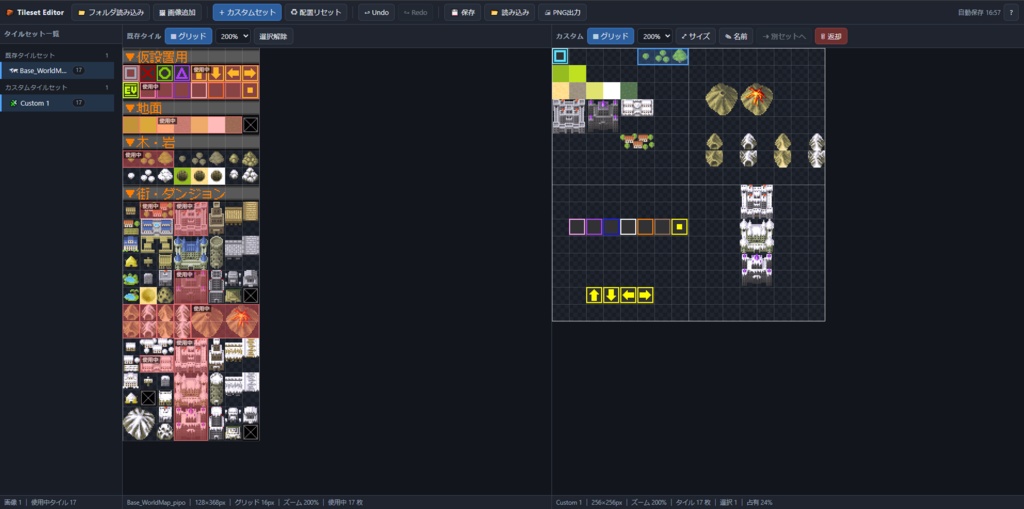Click the Undo button
The image size is (1024, 509).
(376, 12)
